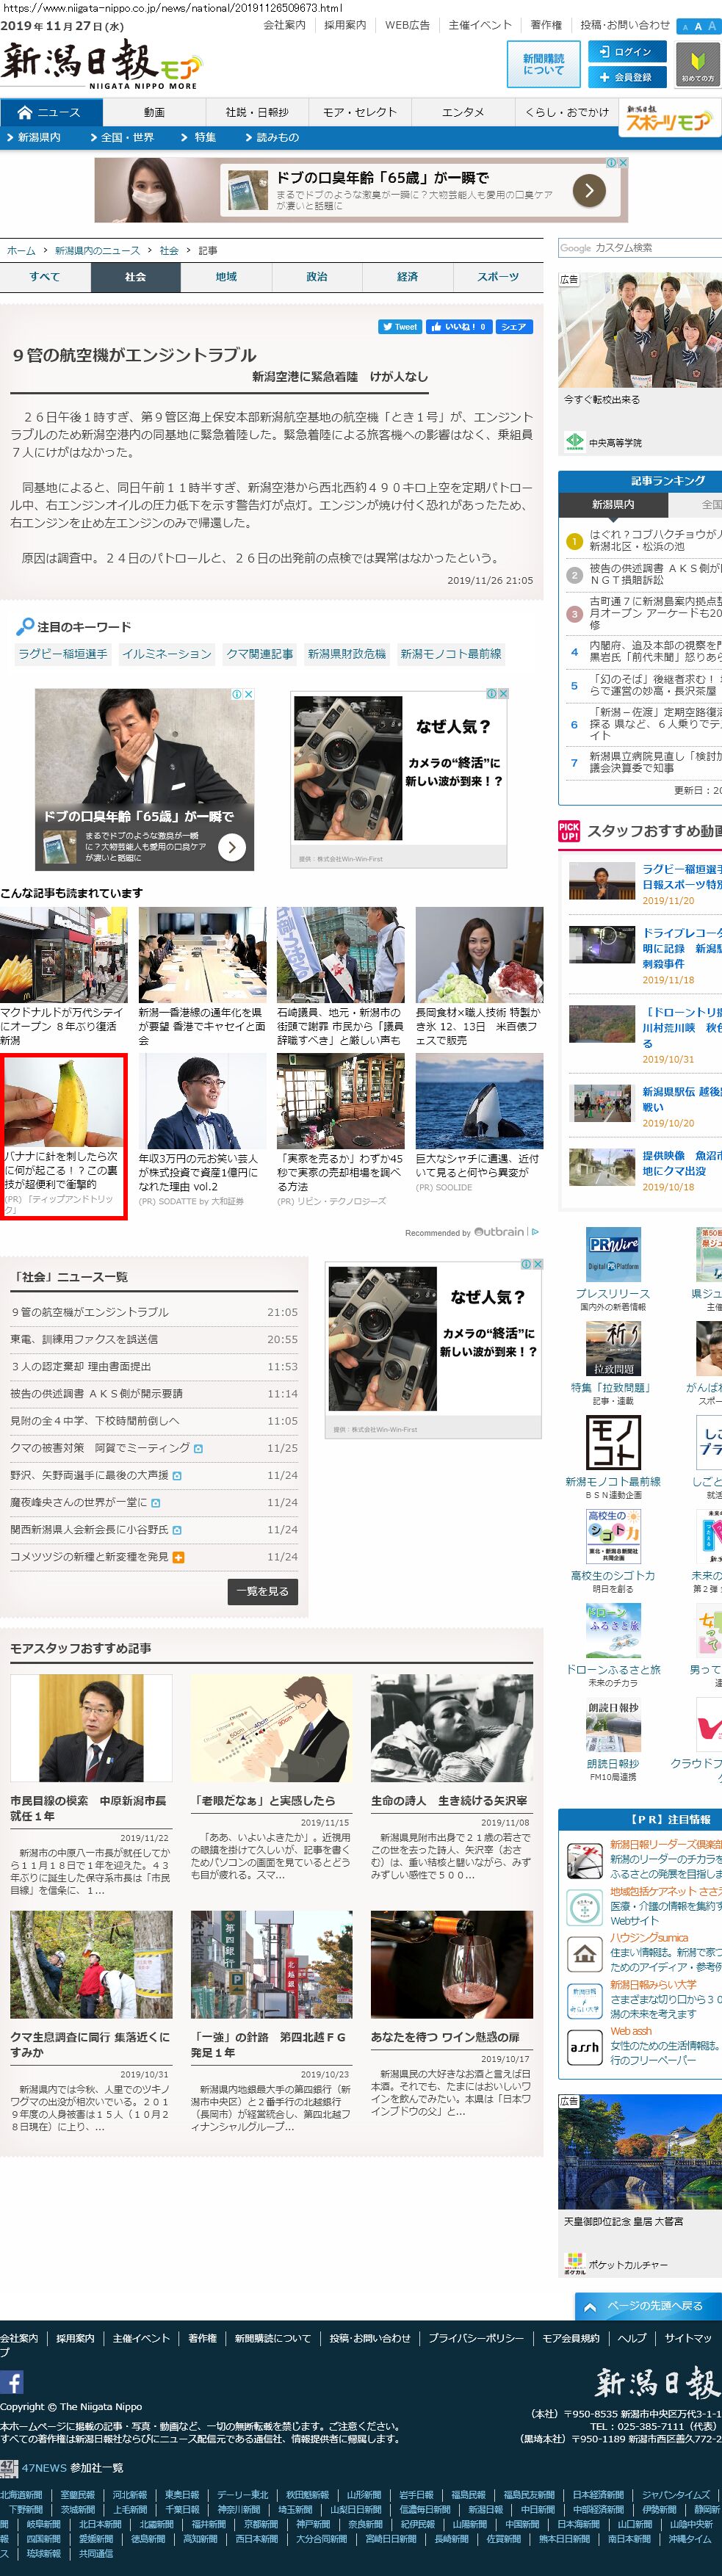Click the 一覧を見る button
This screenshot has height=2576, width=722.
(x=263, y=1591)
